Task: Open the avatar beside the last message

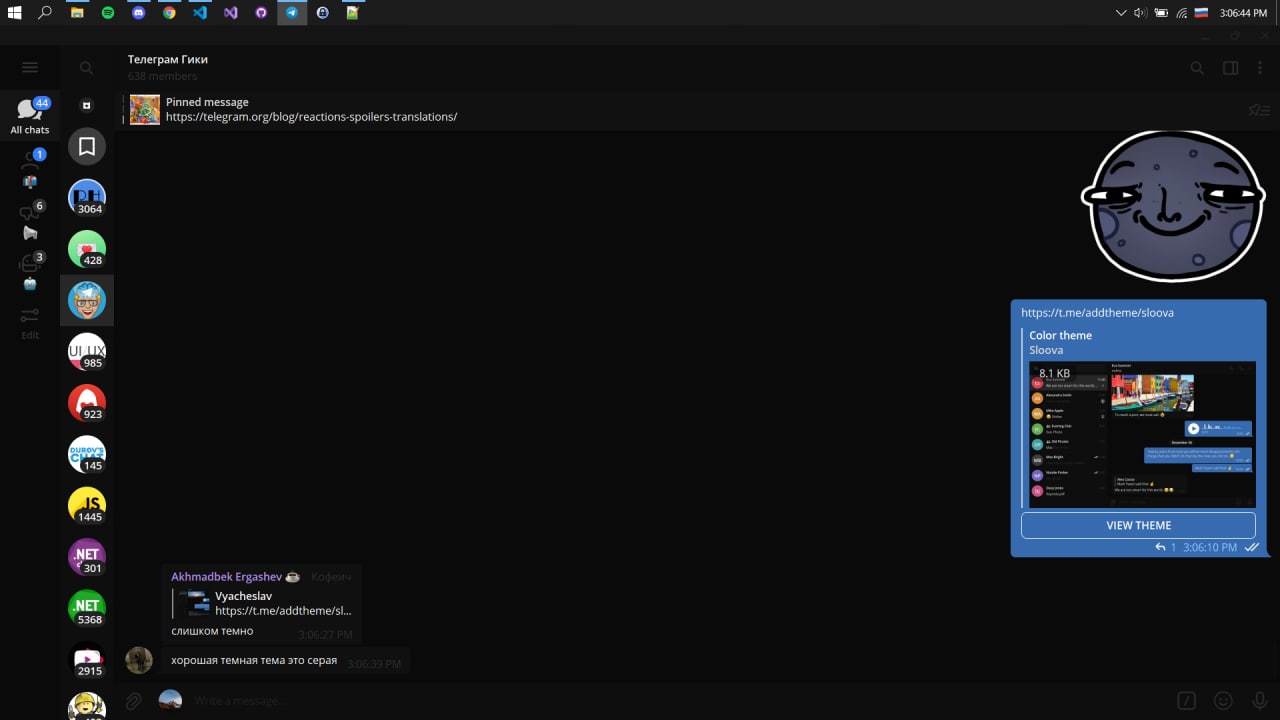Action: [x=139, y=660]
